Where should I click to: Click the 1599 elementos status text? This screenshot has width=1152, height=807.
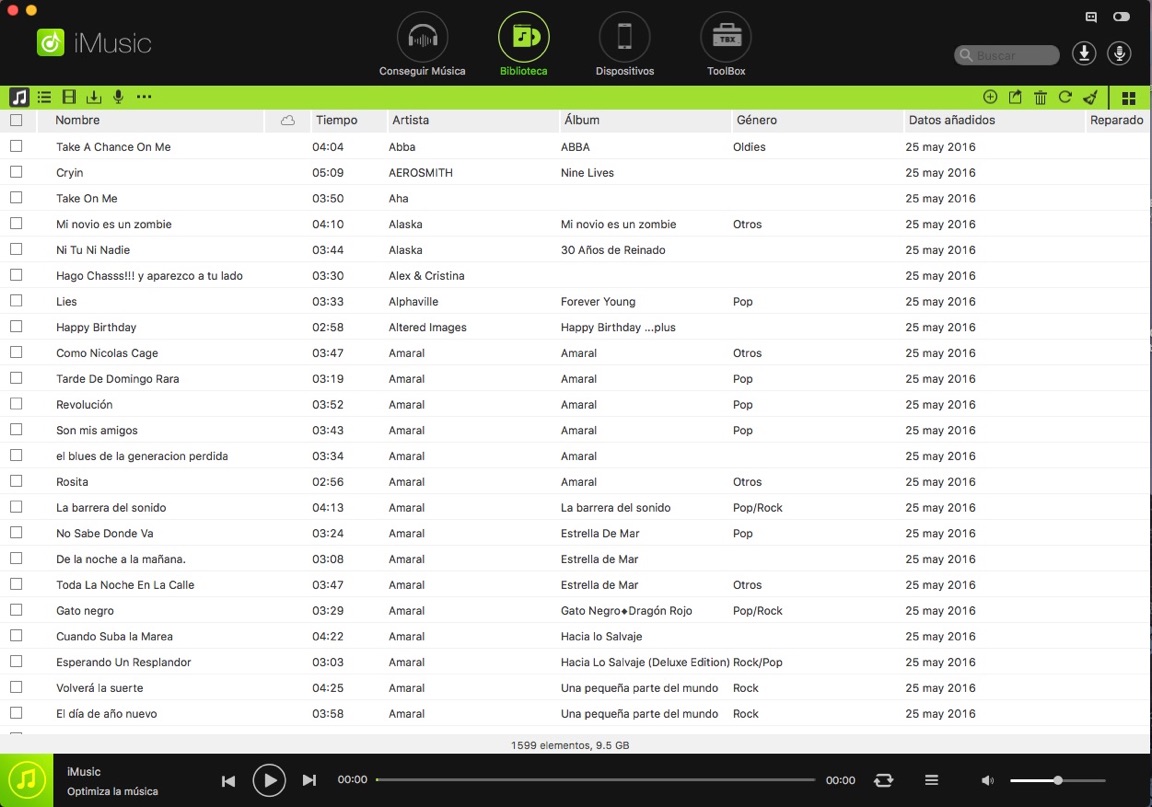[x=570, y=745]
